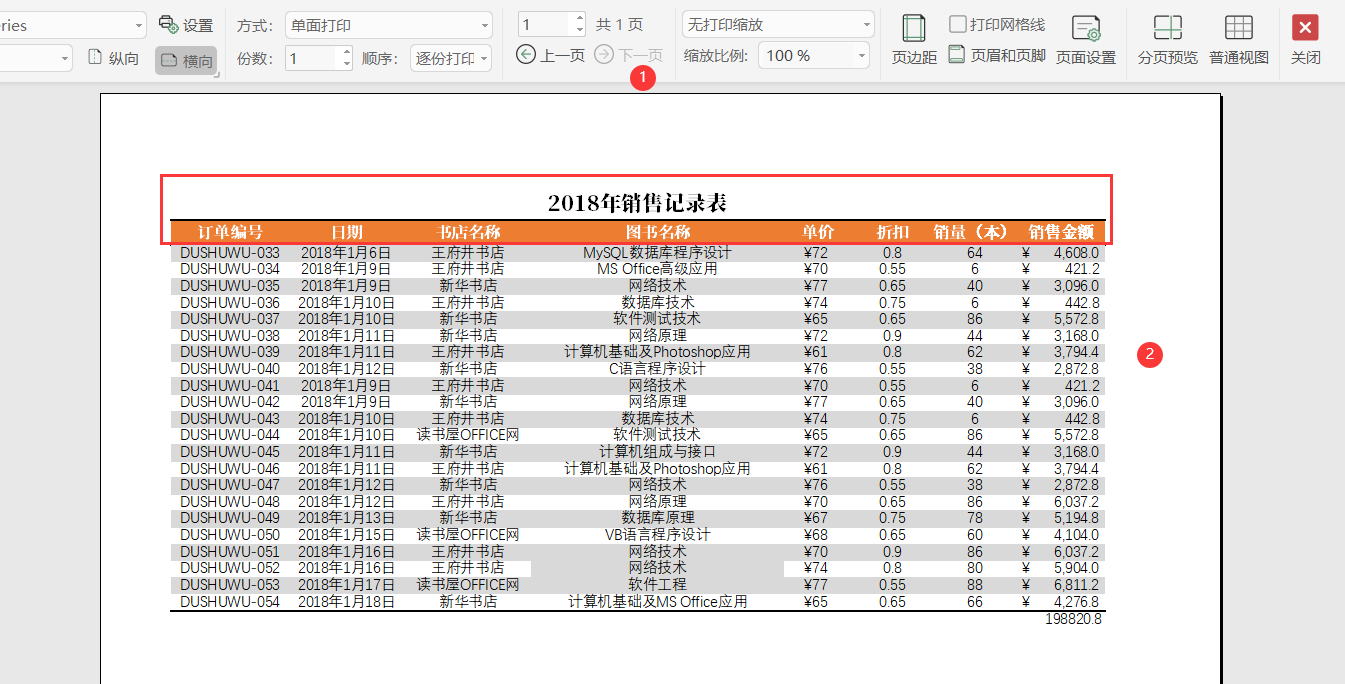
Task: Open the 页边距 (margins) settings icon
Action: click(912, 40)
